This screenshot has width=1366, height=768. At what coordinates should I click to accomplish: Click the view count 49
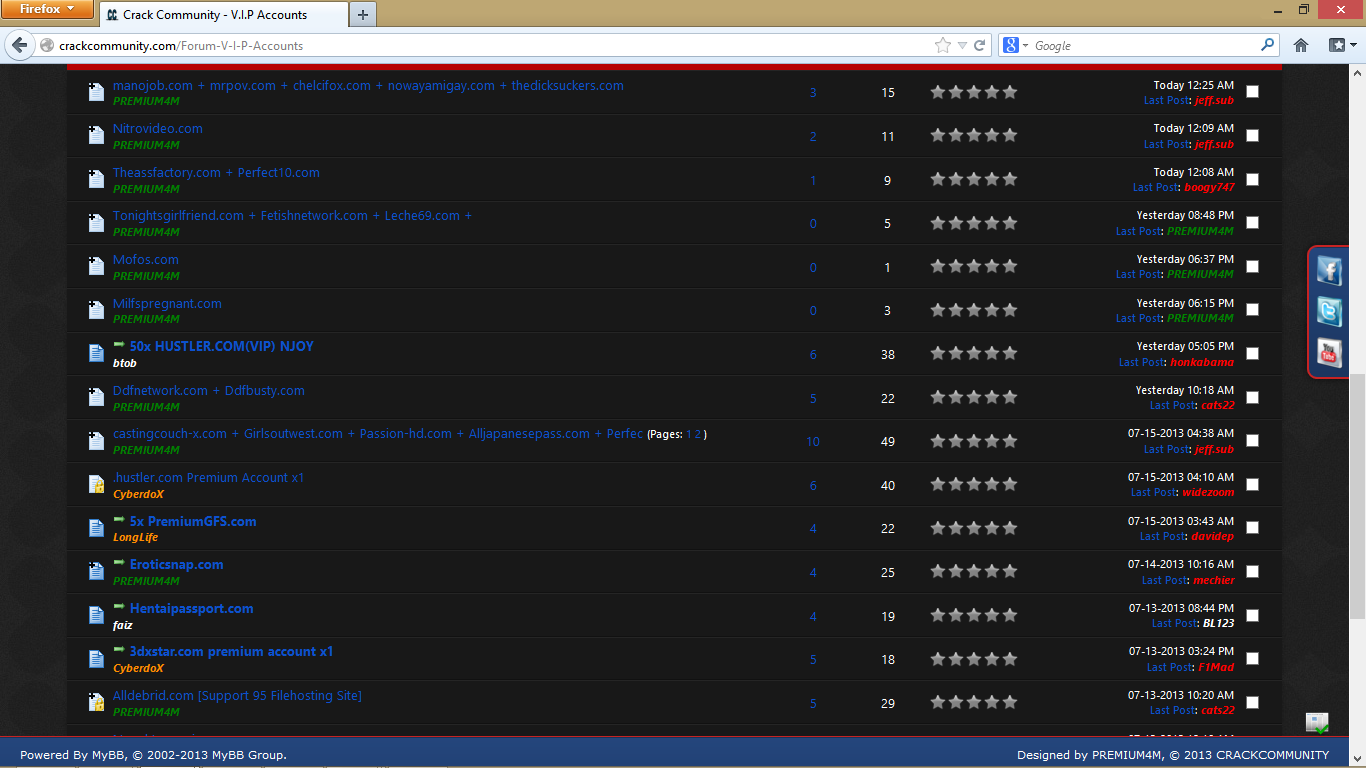(x=888, y=441)
